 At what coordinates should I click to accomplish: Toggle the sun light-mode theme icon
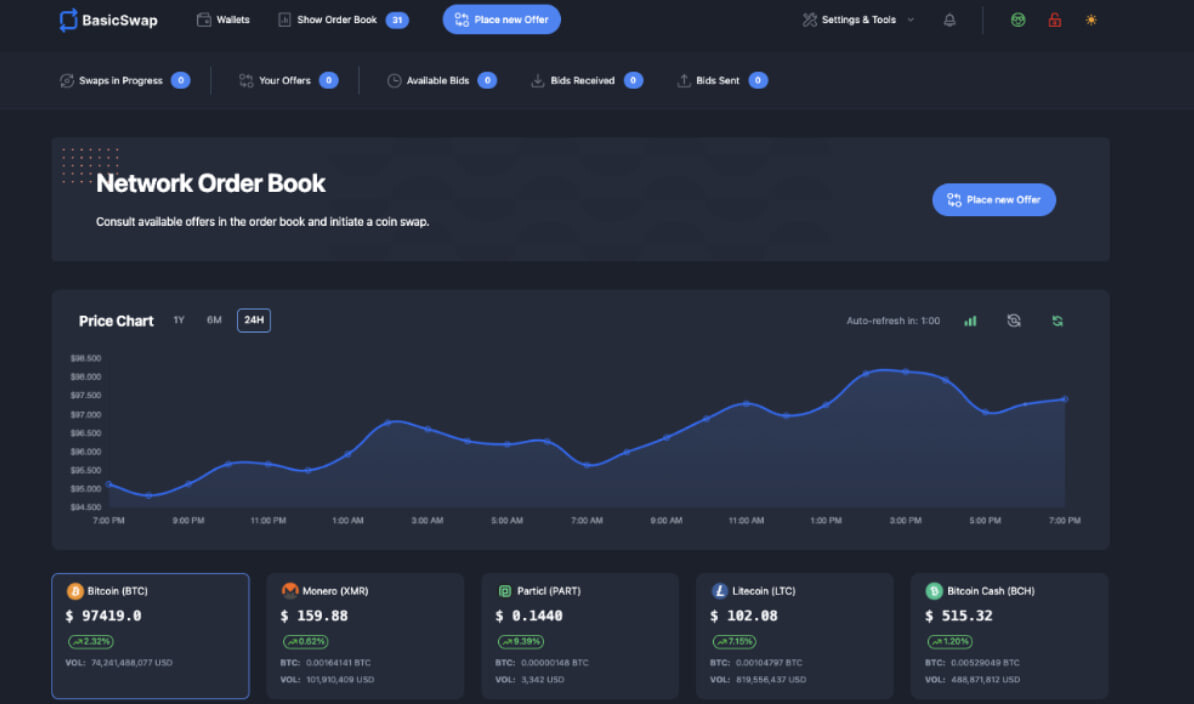[x=1091, y=21]
